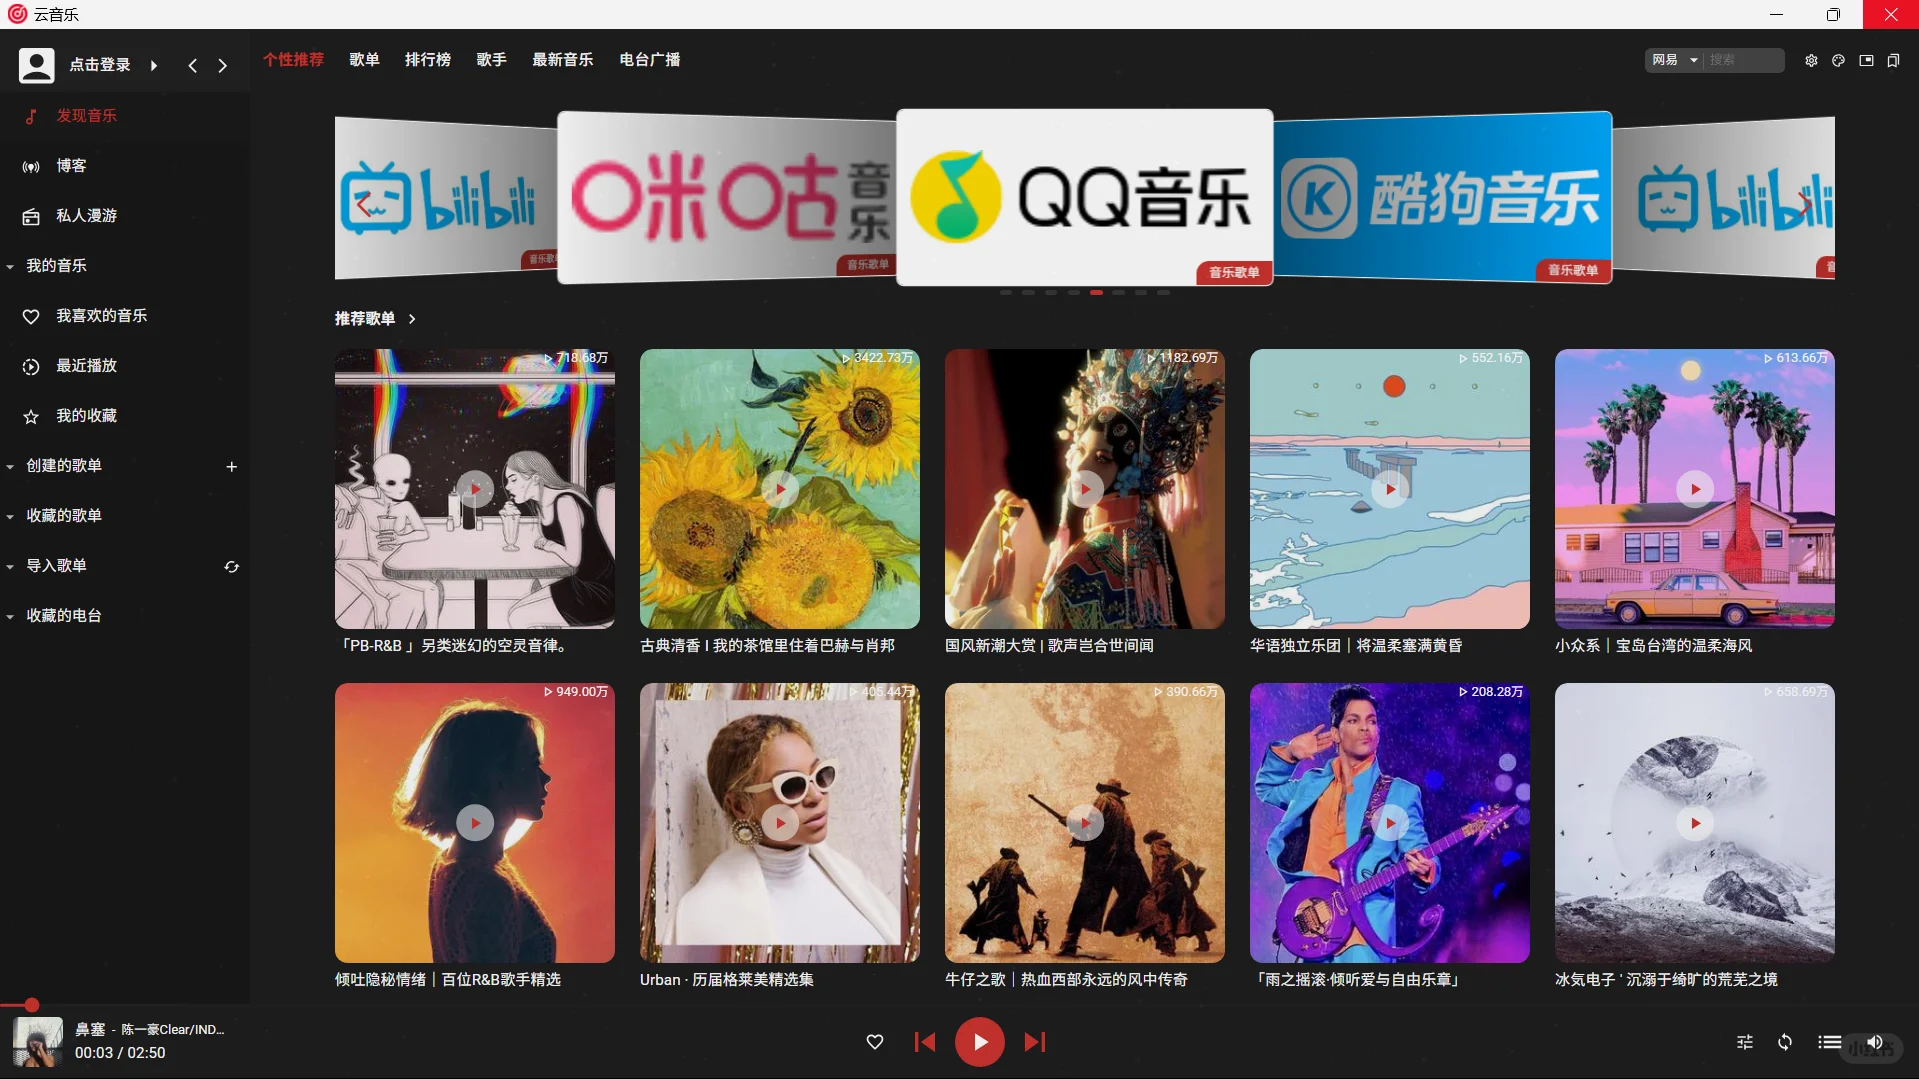Show previous banner with left arrow
The height and width of the screenshot is (1079, 1919).
click(364, 206)
